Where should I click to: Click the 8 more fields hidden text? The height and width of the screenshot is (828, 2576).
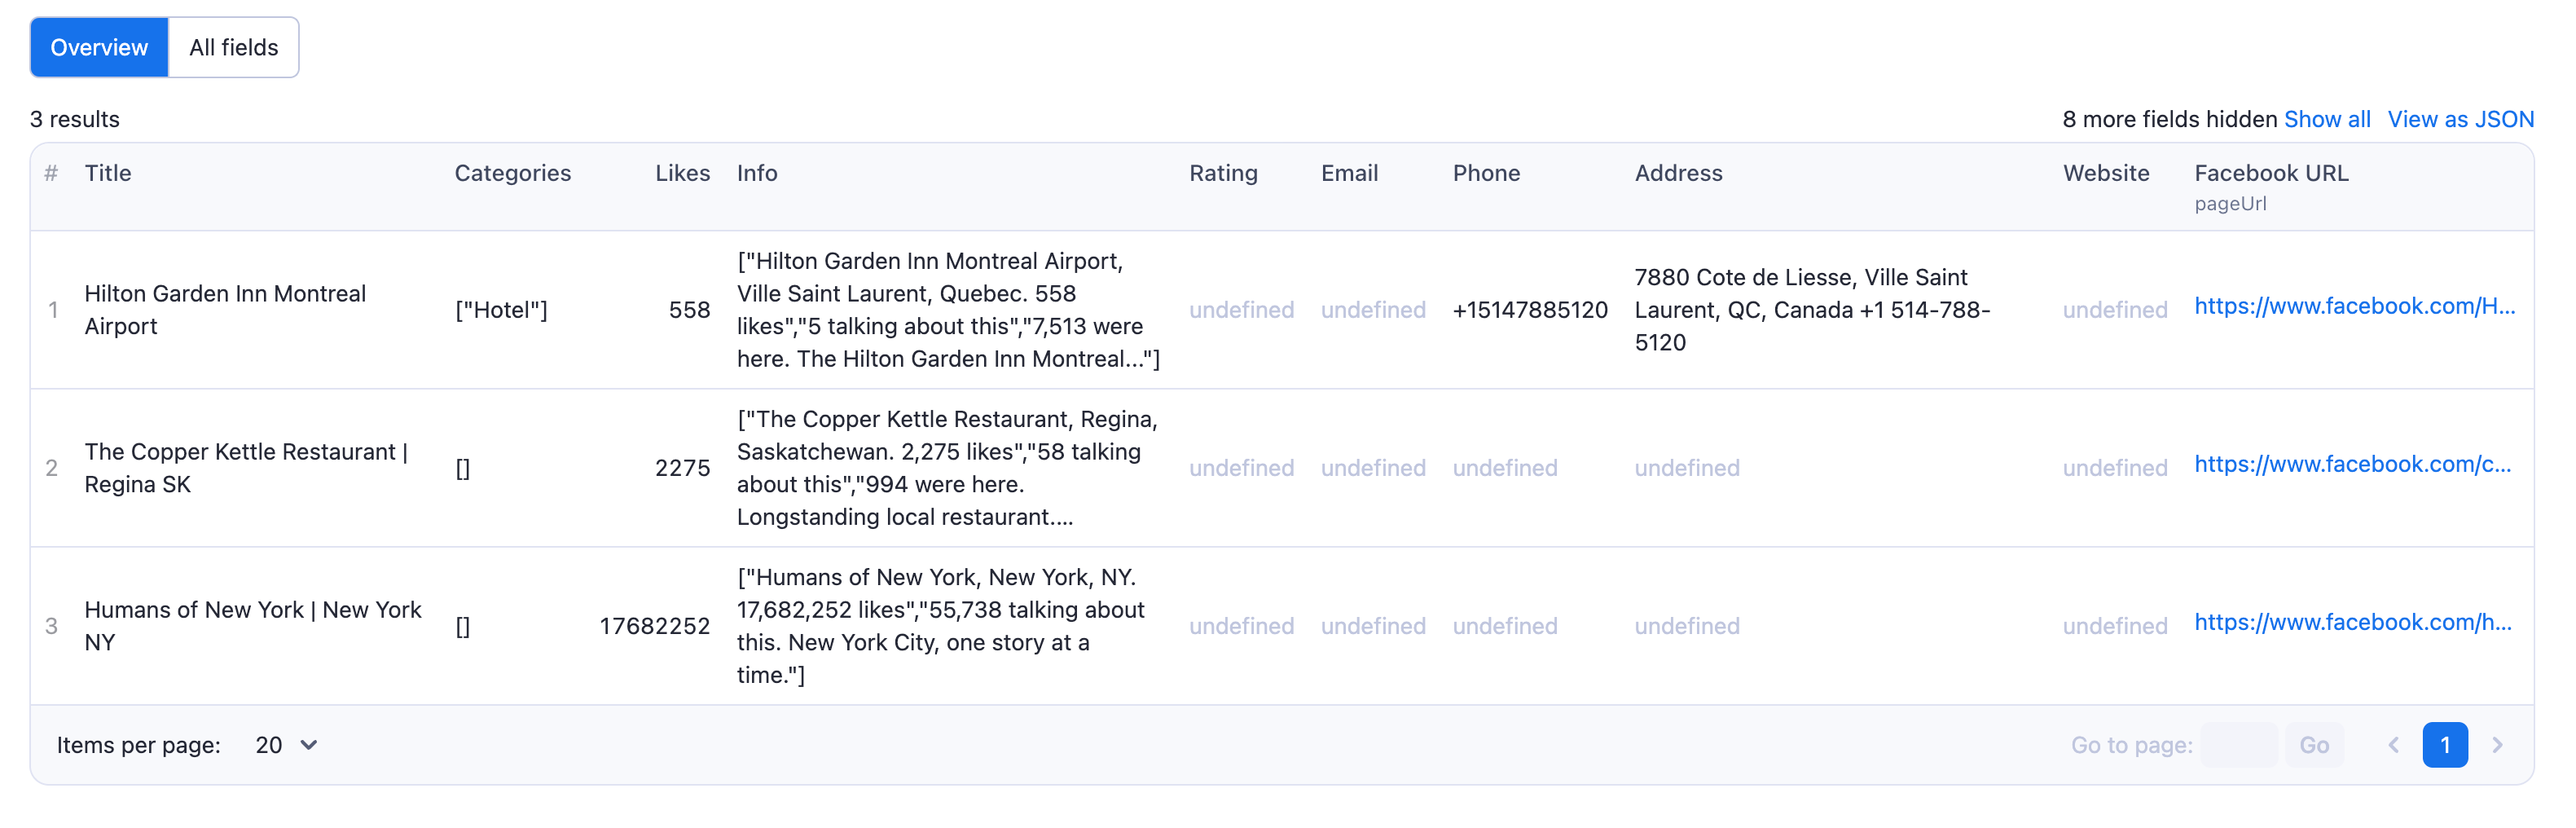(2169, 119)
